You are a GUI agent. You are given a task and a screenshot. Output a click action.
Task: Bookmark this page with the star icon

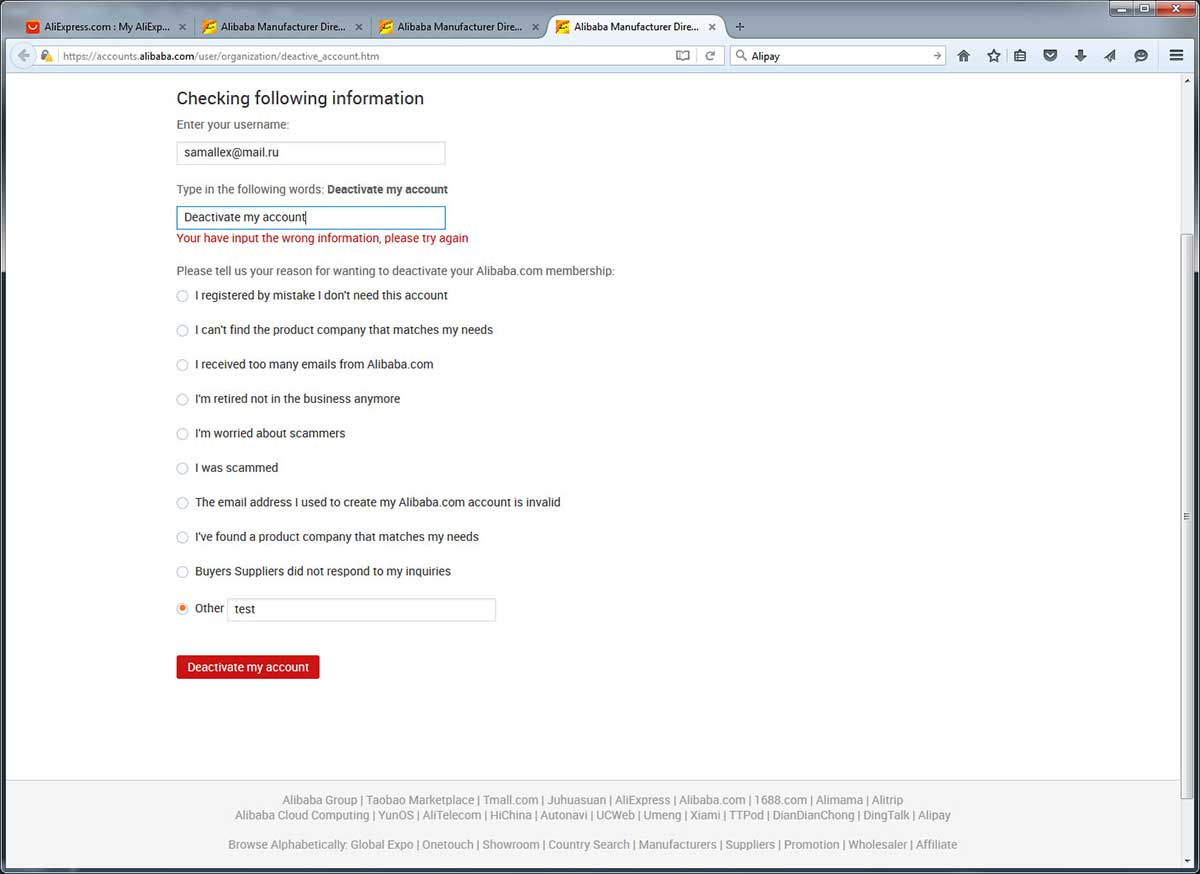click(993, 56)
